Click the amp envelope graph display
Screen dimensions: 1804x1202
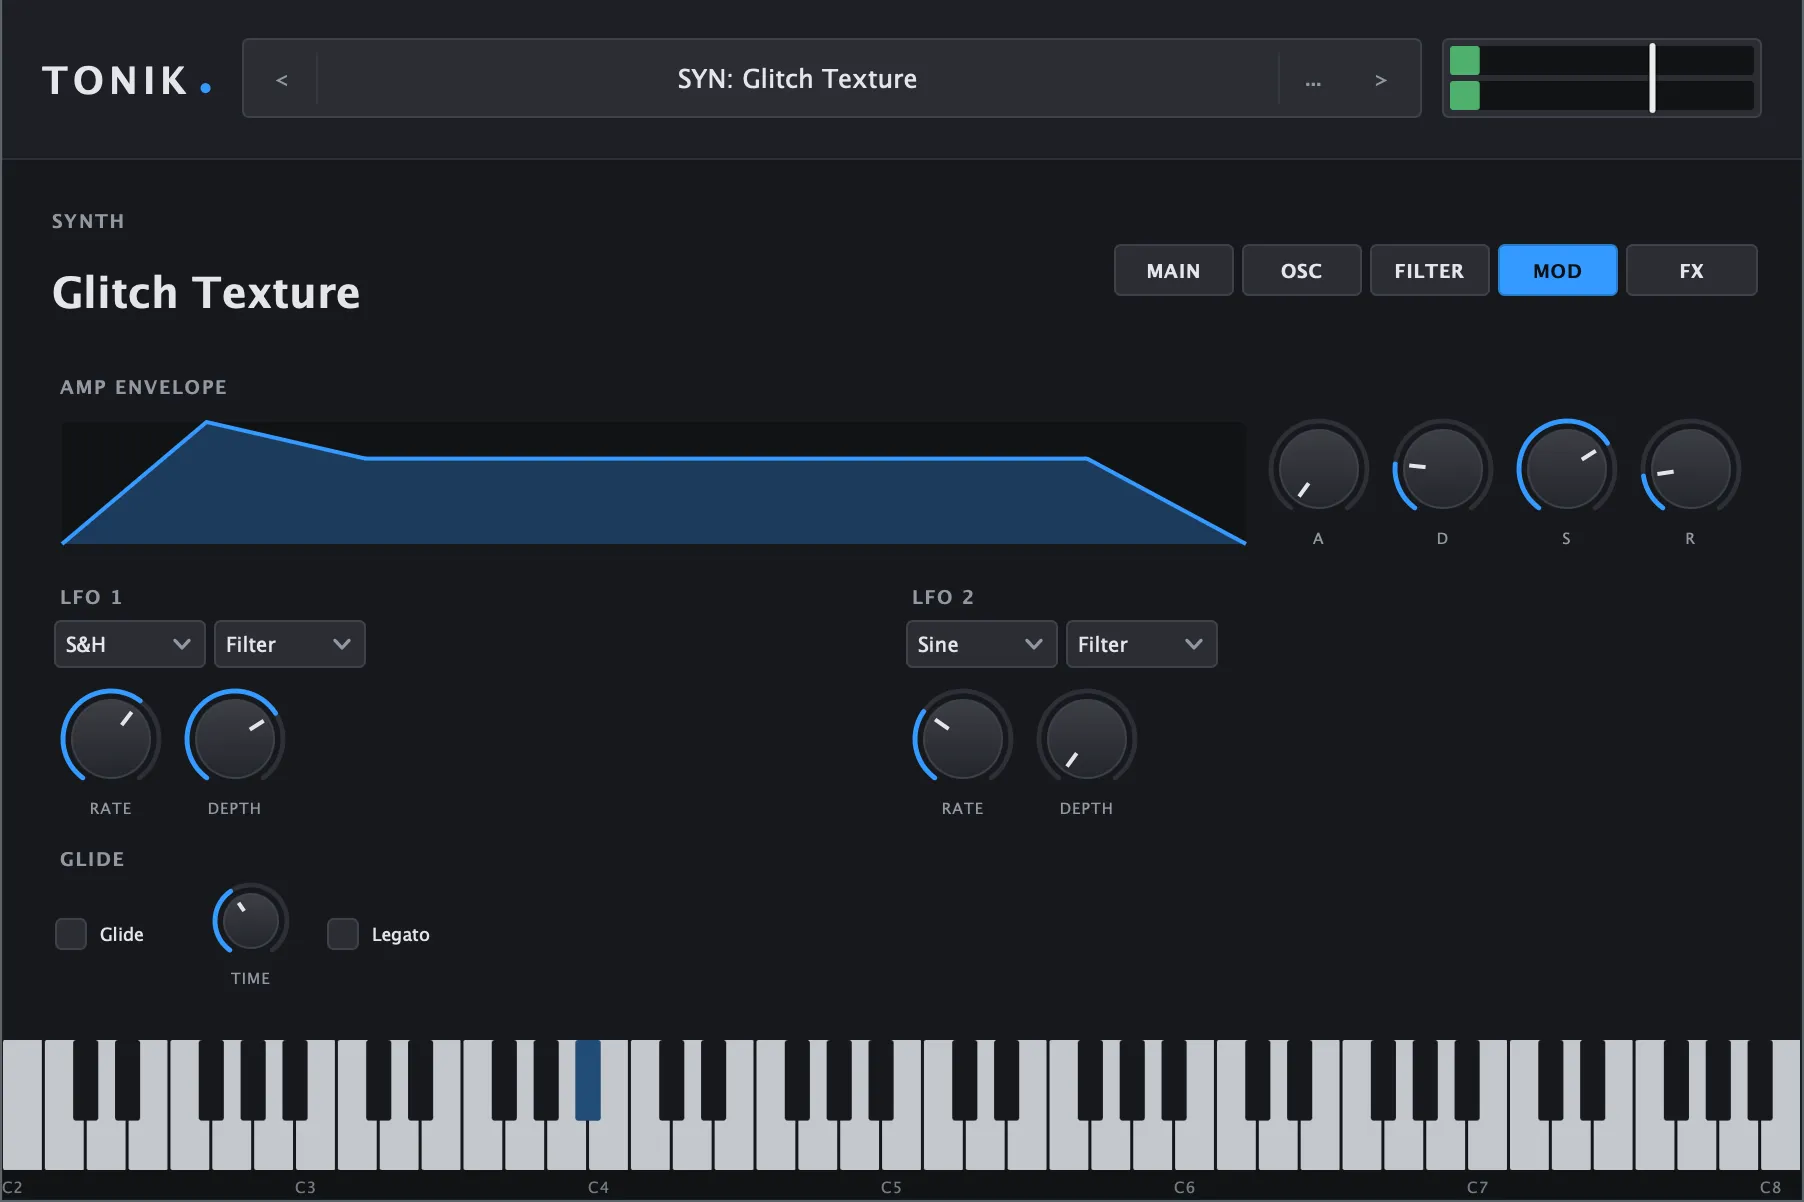[x=654, y=483]
